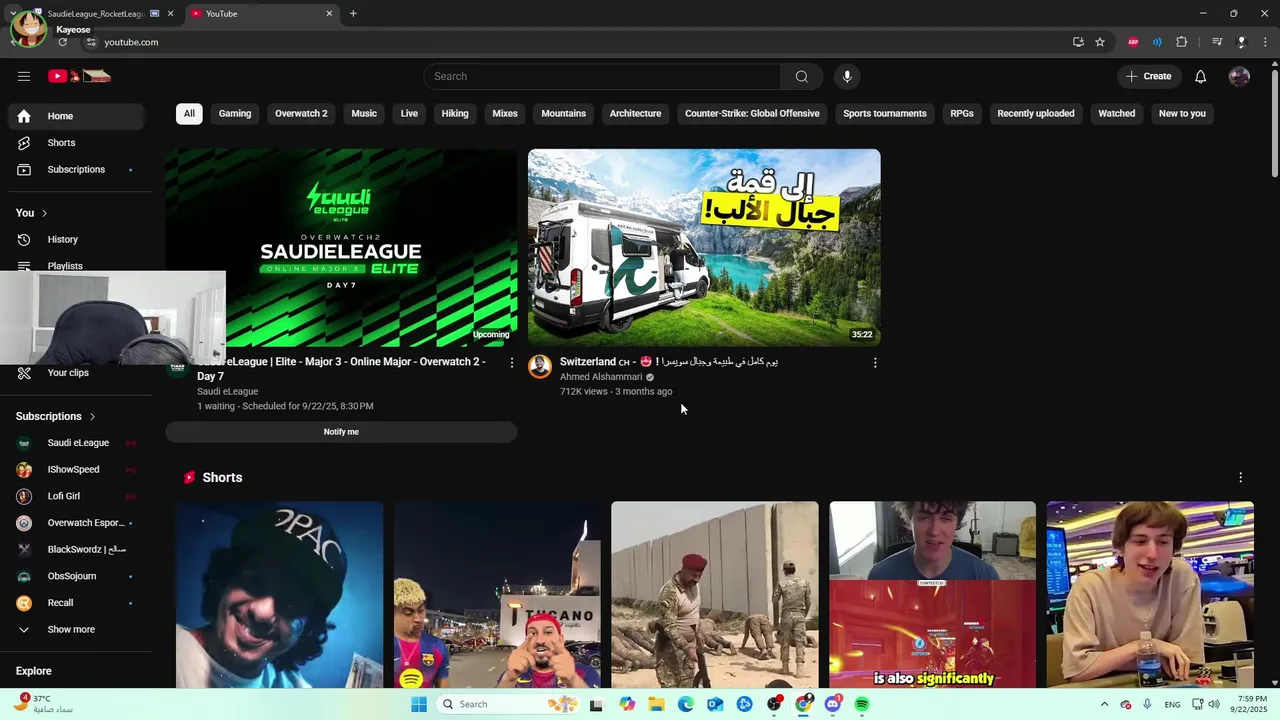Select the Music filter chip
1280x720 pixels.
[x=364, y=114]
